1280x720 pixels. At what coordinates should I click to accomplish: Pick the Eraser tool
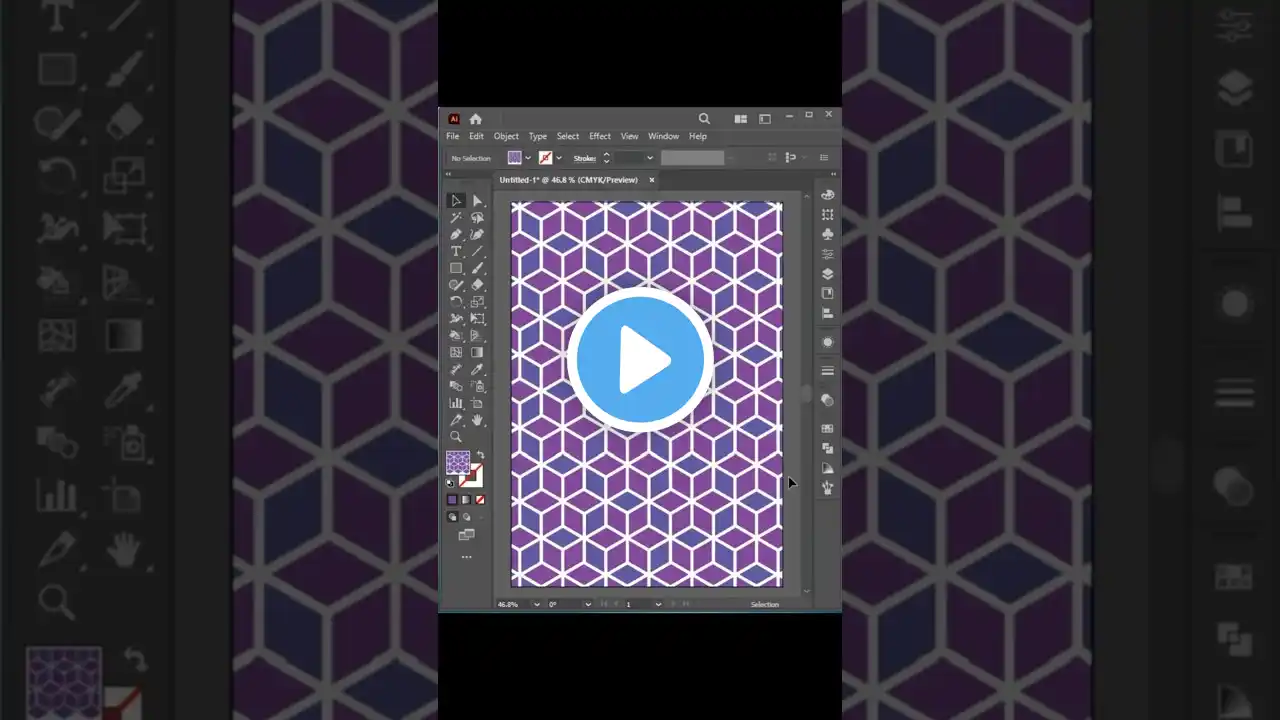point(478,285)
